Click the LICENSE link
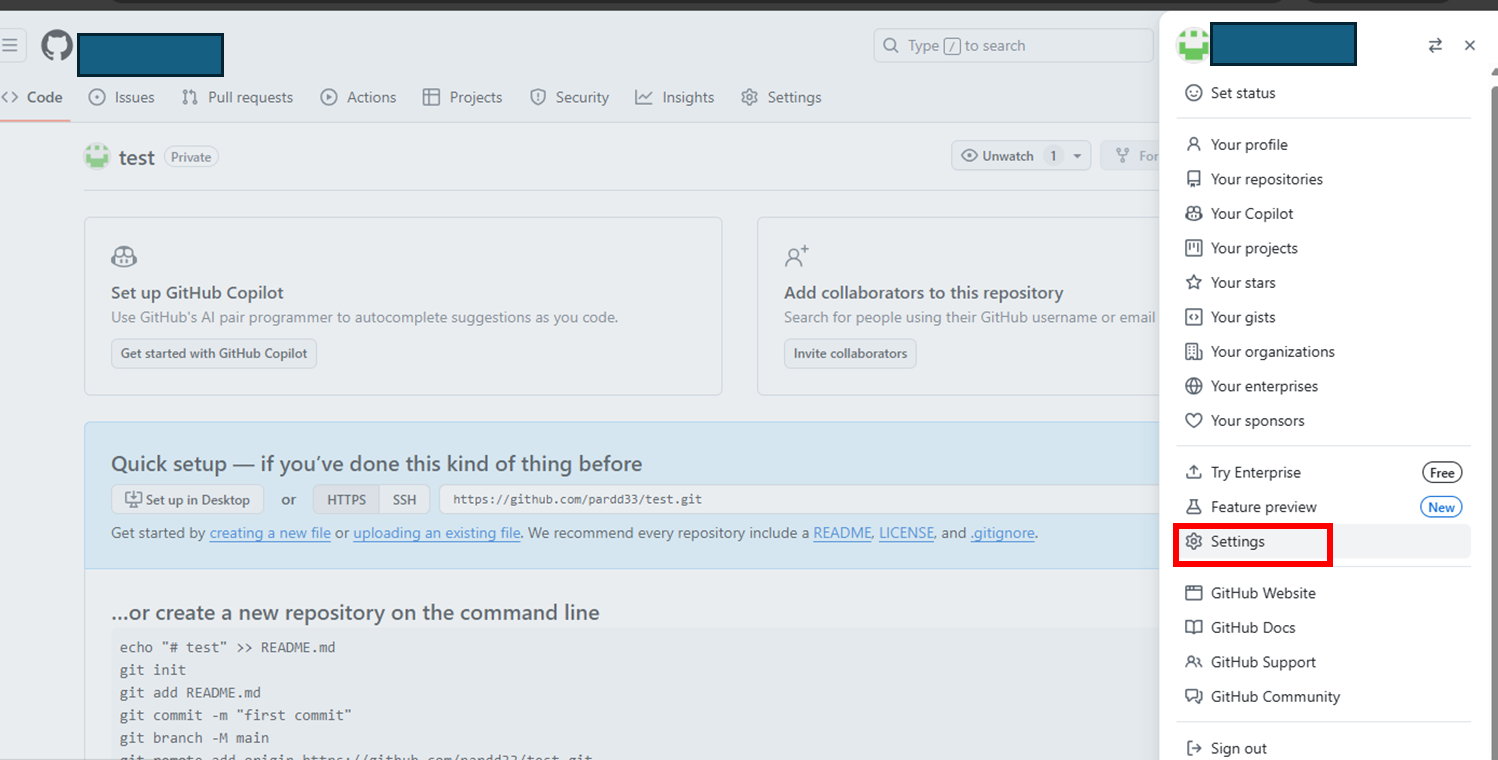 click(906, 533)
